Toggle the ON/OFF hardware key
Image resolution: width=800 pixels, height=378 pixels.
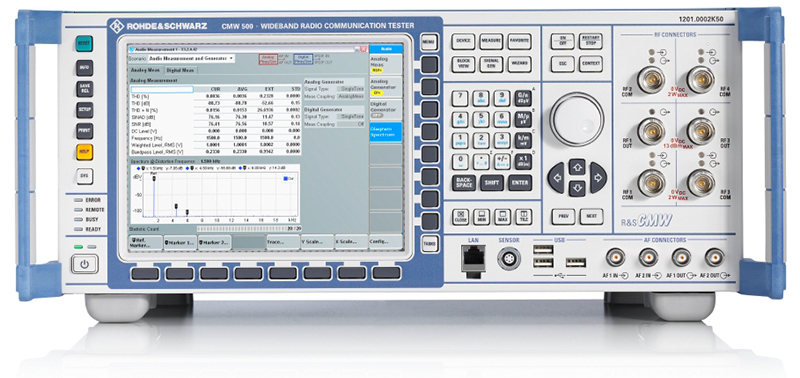click(563, 41)
